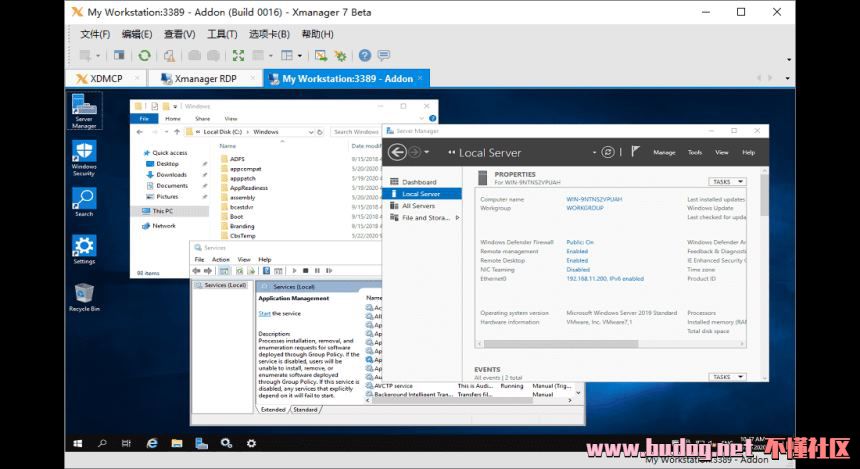860x469 pixels.
Task: Open the layout dropdown arrow in Xmanager toolbar
Action: (299, 55)
